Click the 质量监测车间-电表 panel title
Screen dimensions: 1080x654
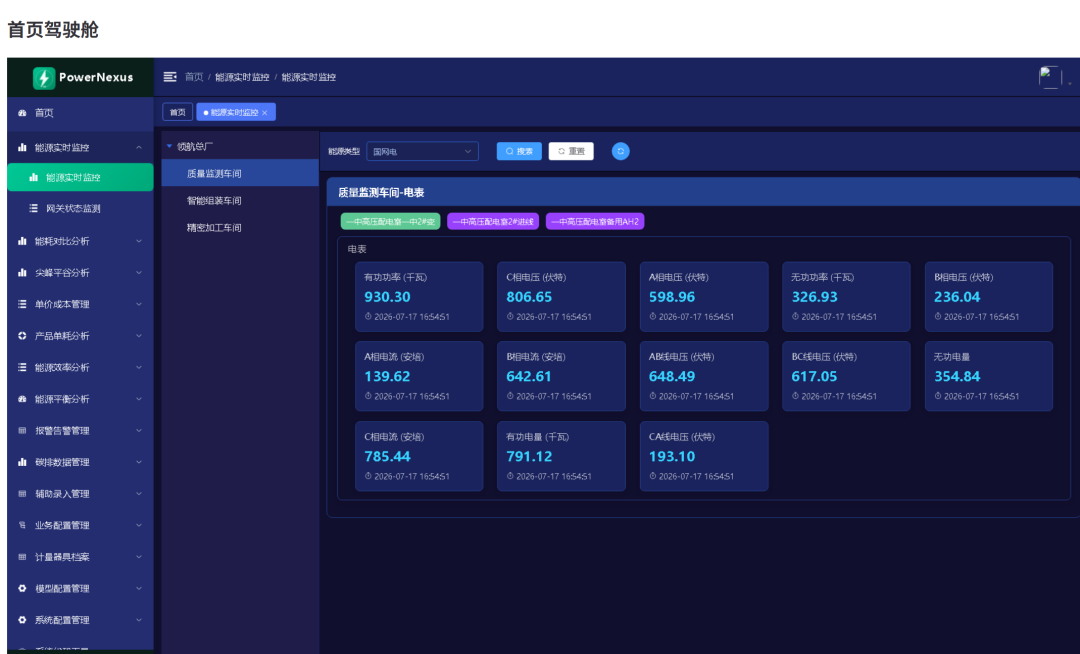[381, 193]
